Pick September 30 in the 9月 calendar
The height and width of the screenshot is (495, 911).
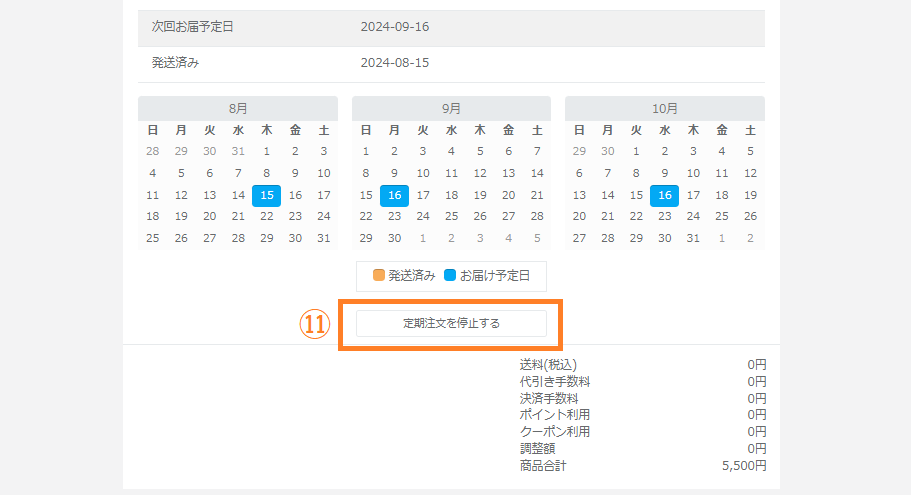[394, 238]
